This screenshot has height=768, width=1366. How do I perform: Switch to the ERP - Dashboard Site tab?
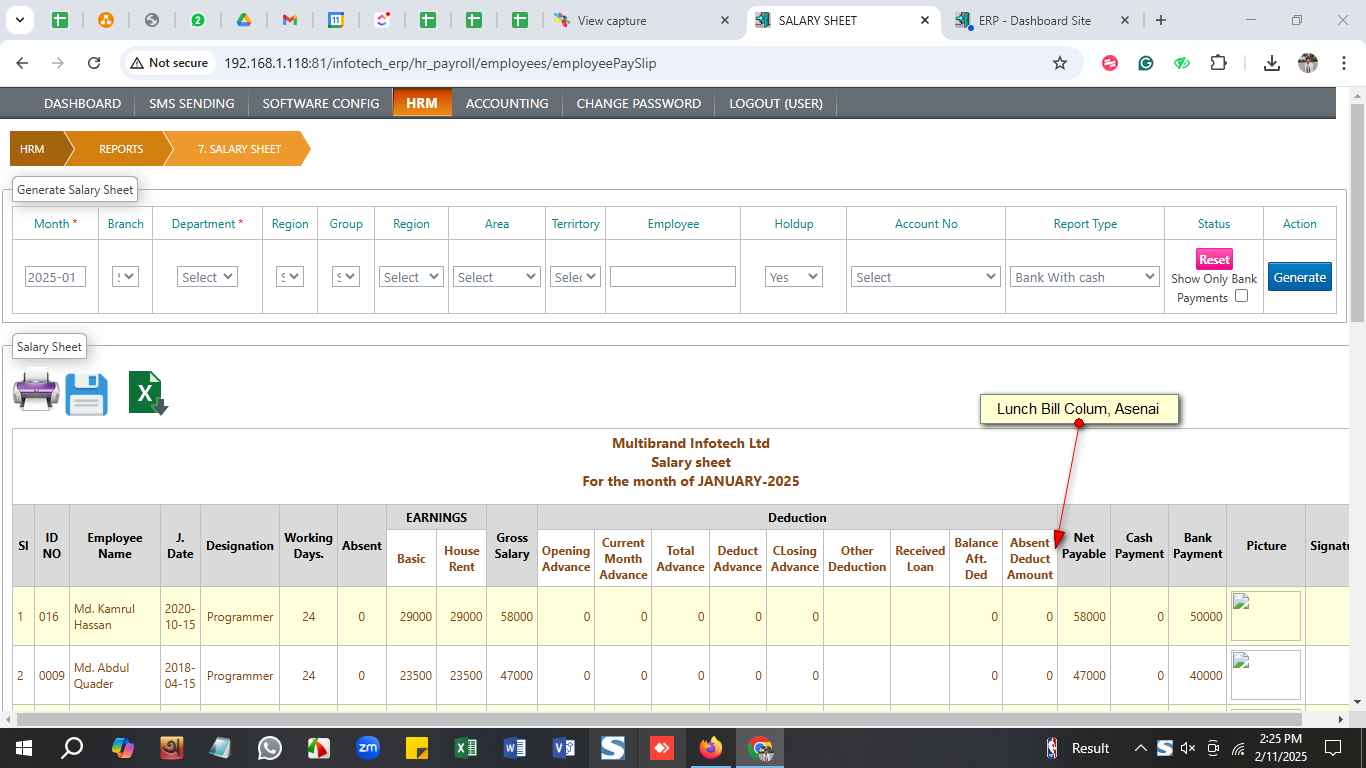pyautogui.click(x=1034, y=20)
